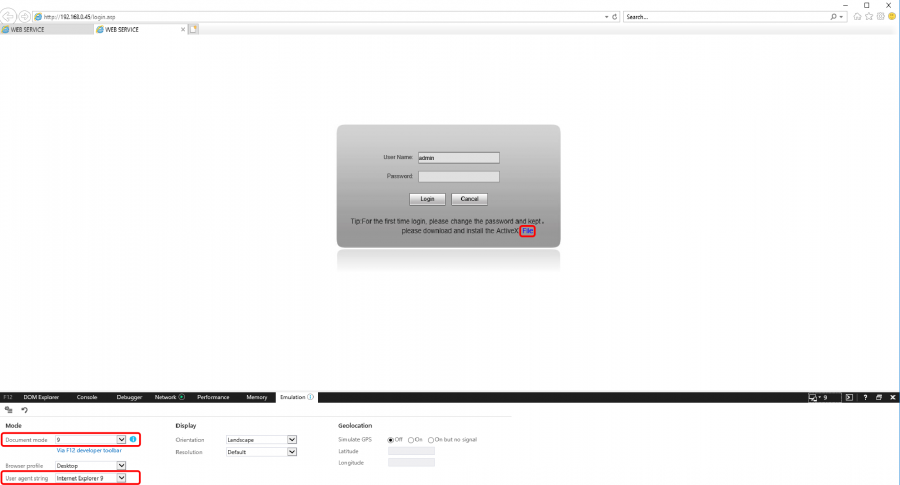The height and width of the screenshot is (485, 900).
Task: Expand the Document mode dropdown
Action: point(122,439)
